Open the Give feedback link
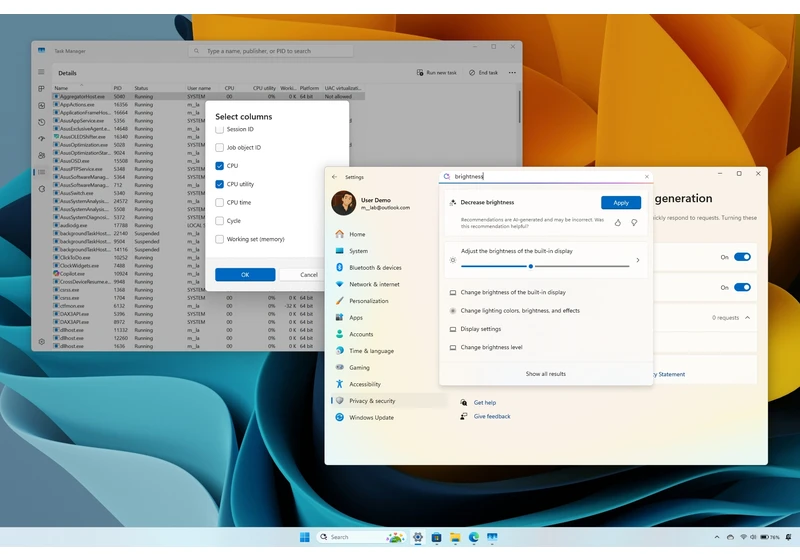The image size is (800, 560). [492, 416]
